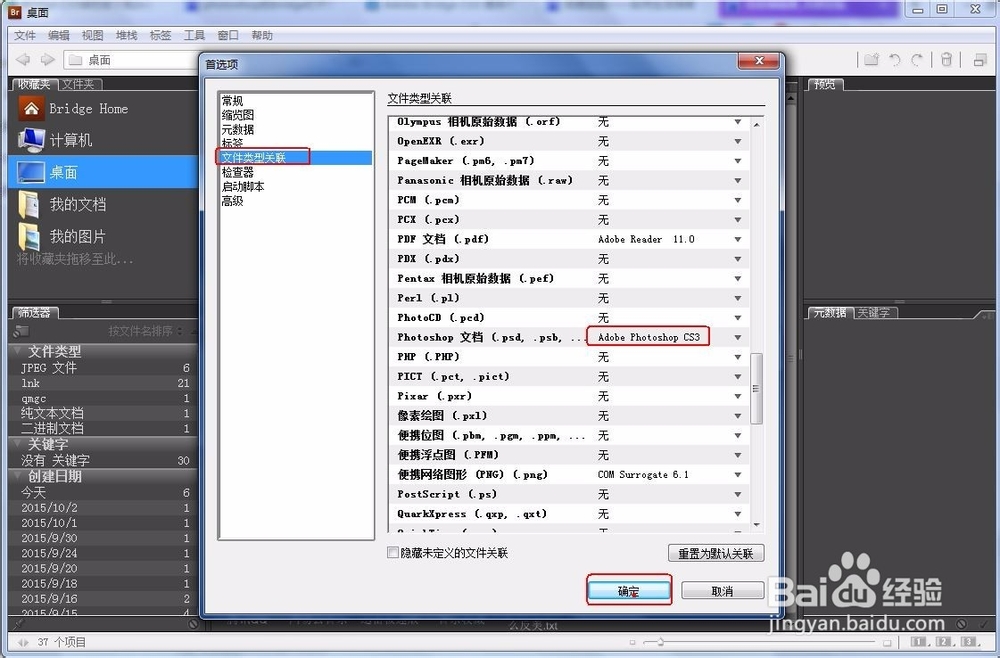Image resolution: width=1000 pixels, height=658 pixels.
Task: Toggle panels with status bar arrows
Action: pos(23,642)
